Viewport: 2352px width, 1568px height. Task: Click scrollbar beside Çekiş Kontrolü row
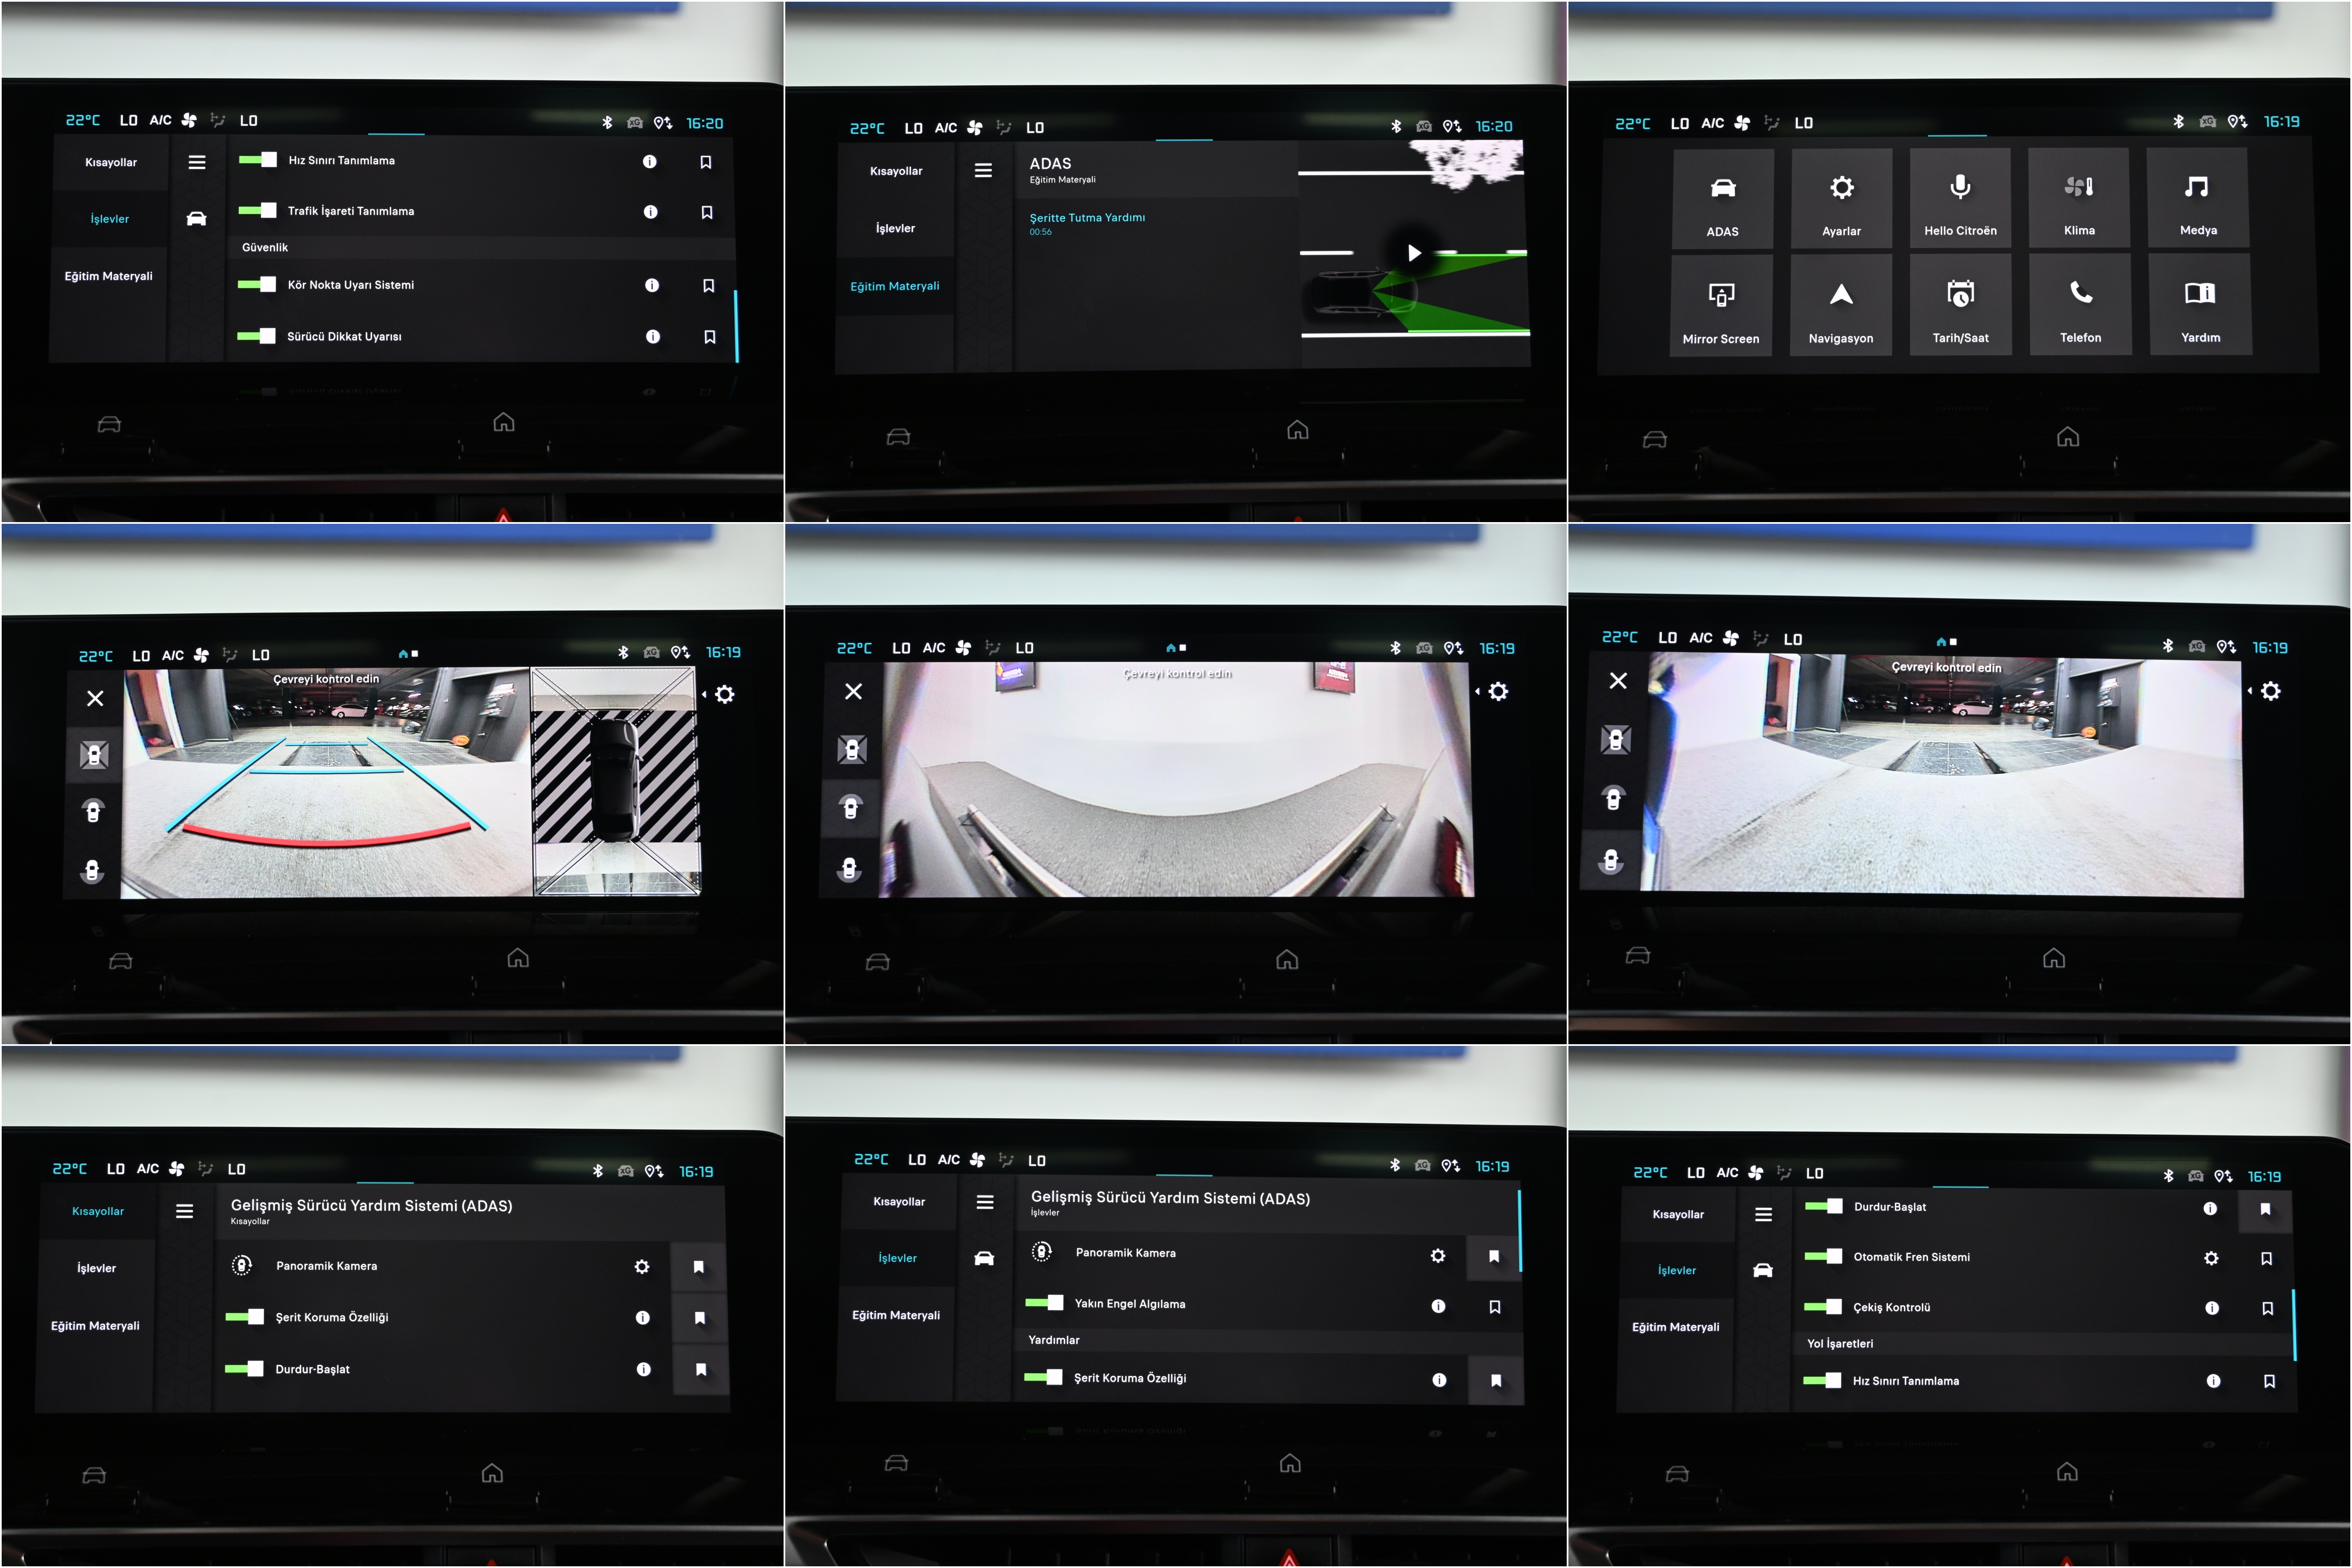(2294, 1325)
